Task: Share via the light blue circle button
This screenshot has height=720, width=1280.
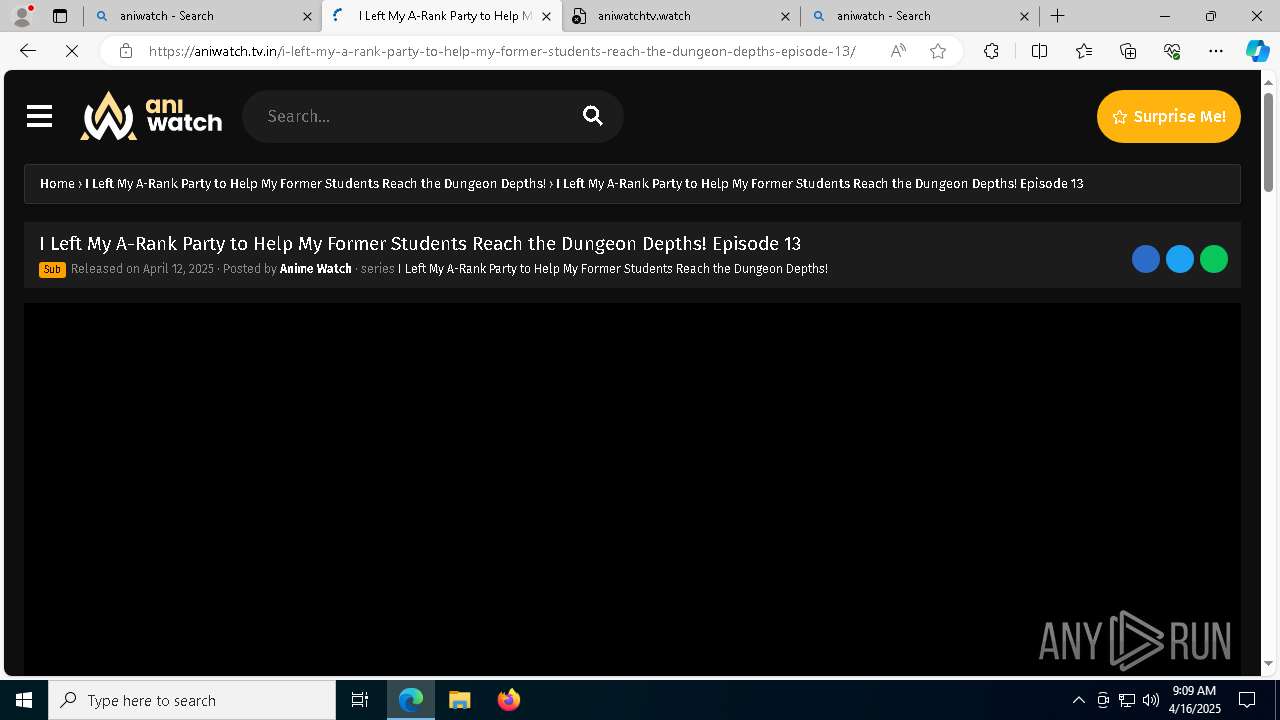Action: point(1180,259)
